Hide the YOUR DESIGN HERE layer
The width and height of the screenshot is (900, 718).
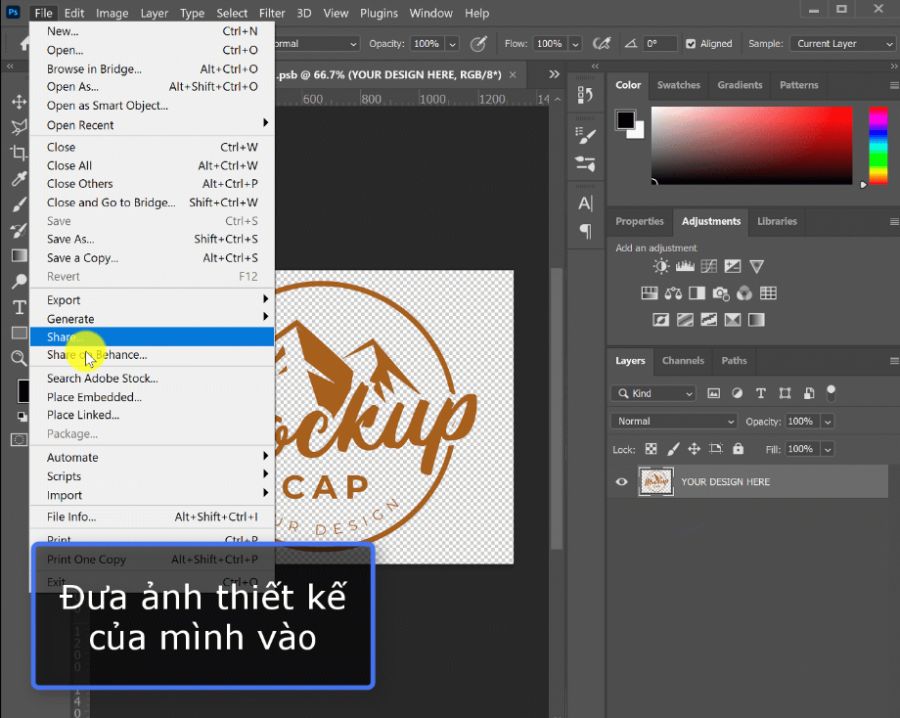(x=622, y=482)
